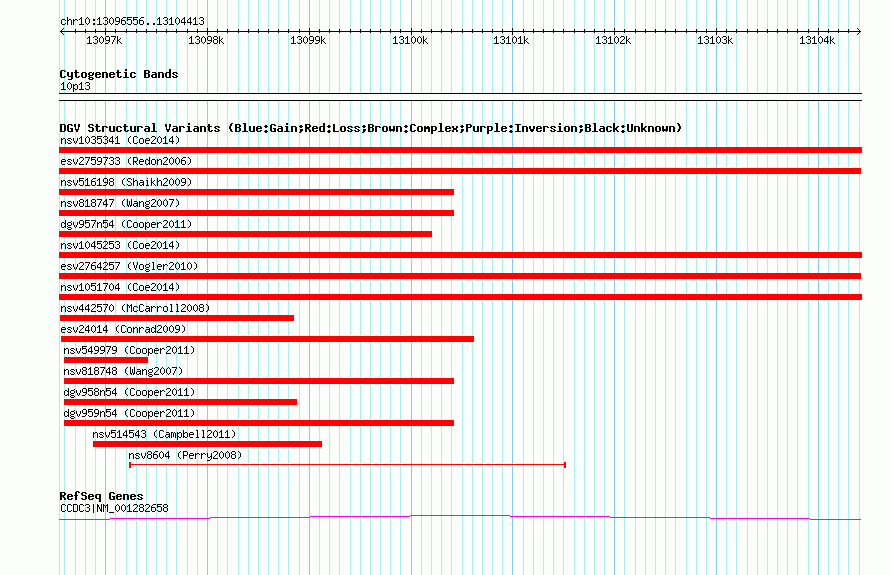Click the dgv958n54 red bar
The image size is (890, 575).
[x=180, y=402]
